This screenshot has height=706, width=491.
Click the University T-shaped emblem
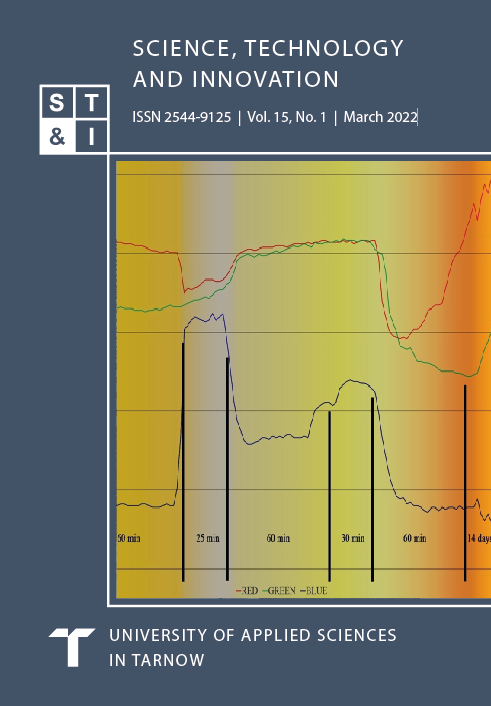[x=72, y=647]
